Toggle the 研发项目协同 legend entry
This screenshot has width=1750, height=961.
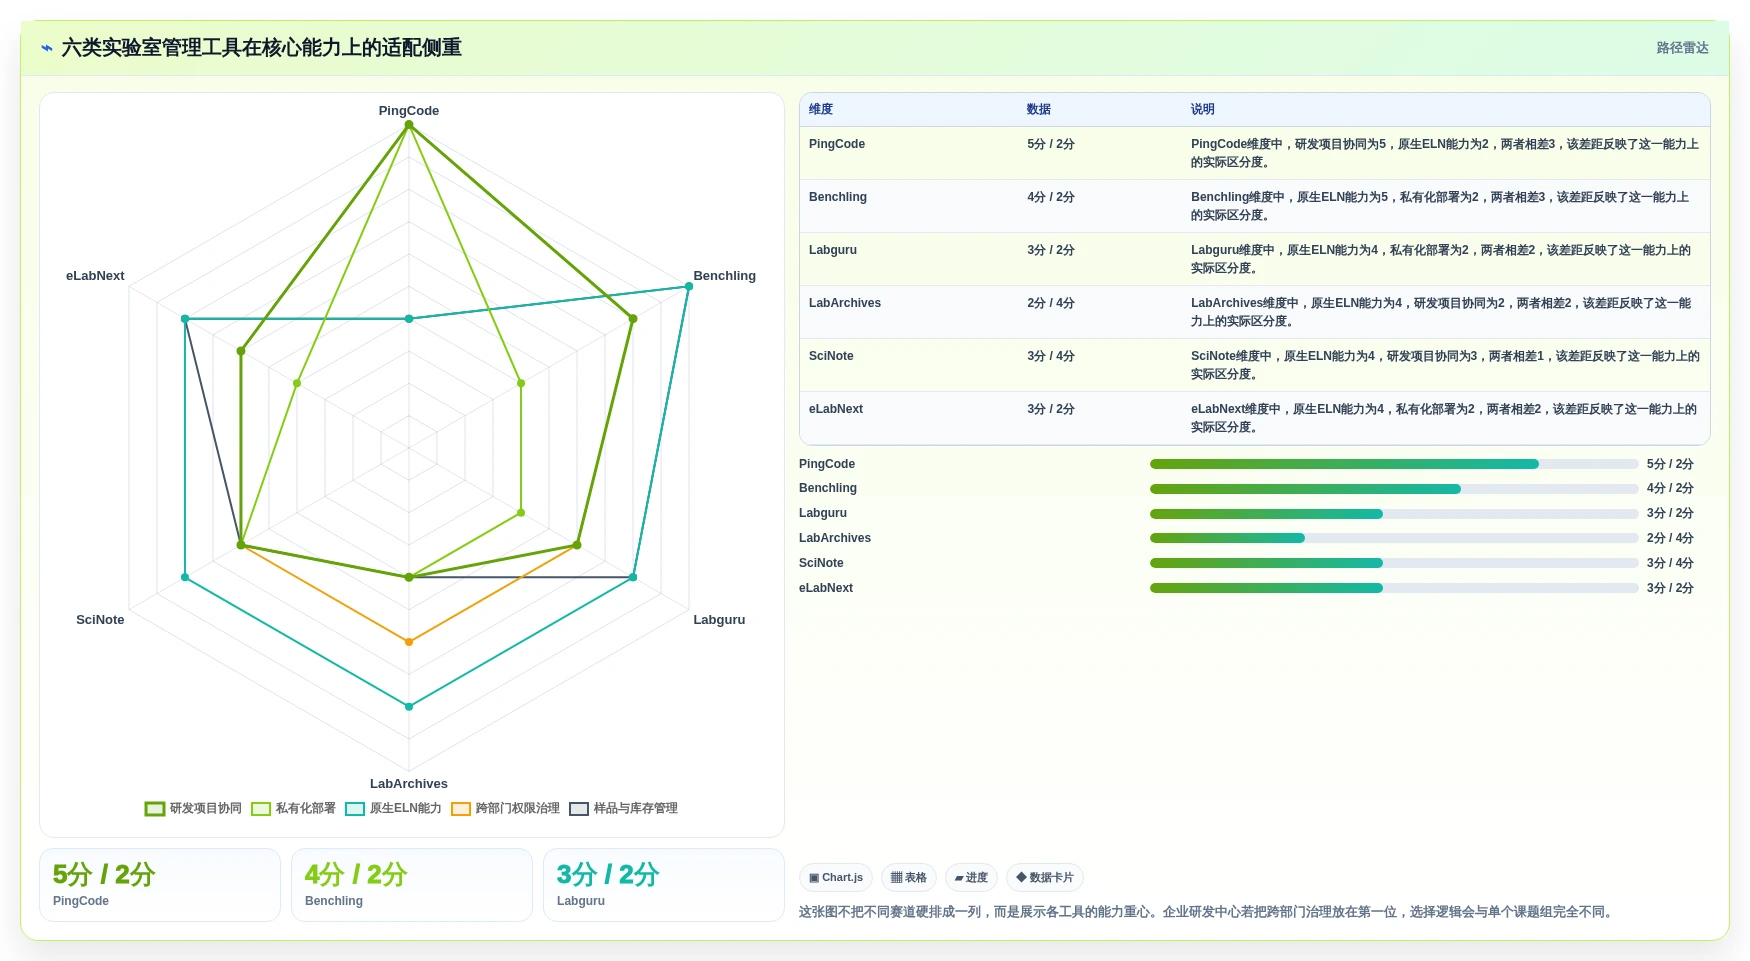pyautogui.click(x=194, y=808)
